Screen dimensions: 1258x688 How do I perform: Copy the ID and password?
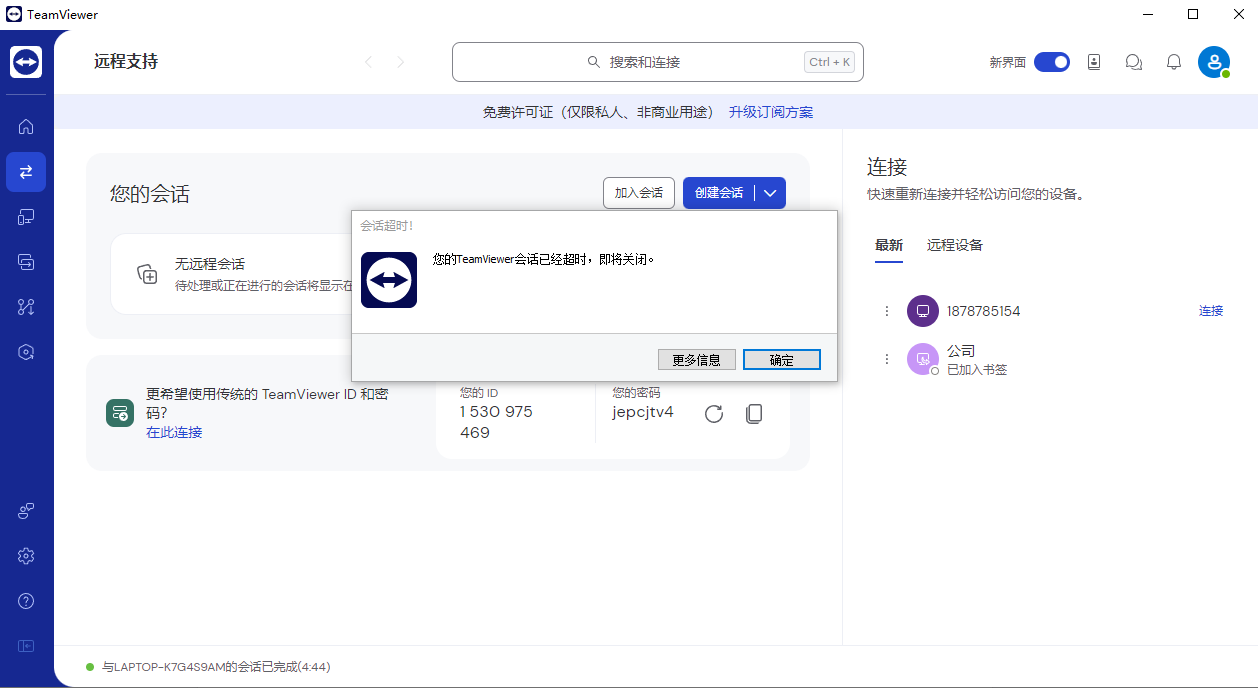point(755,414)
